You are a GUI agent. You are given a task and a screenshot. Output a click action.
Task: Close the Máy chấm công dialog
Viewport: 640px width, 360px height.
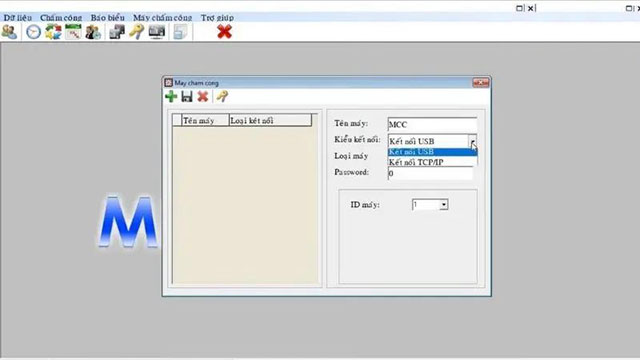tap(480, 82)
